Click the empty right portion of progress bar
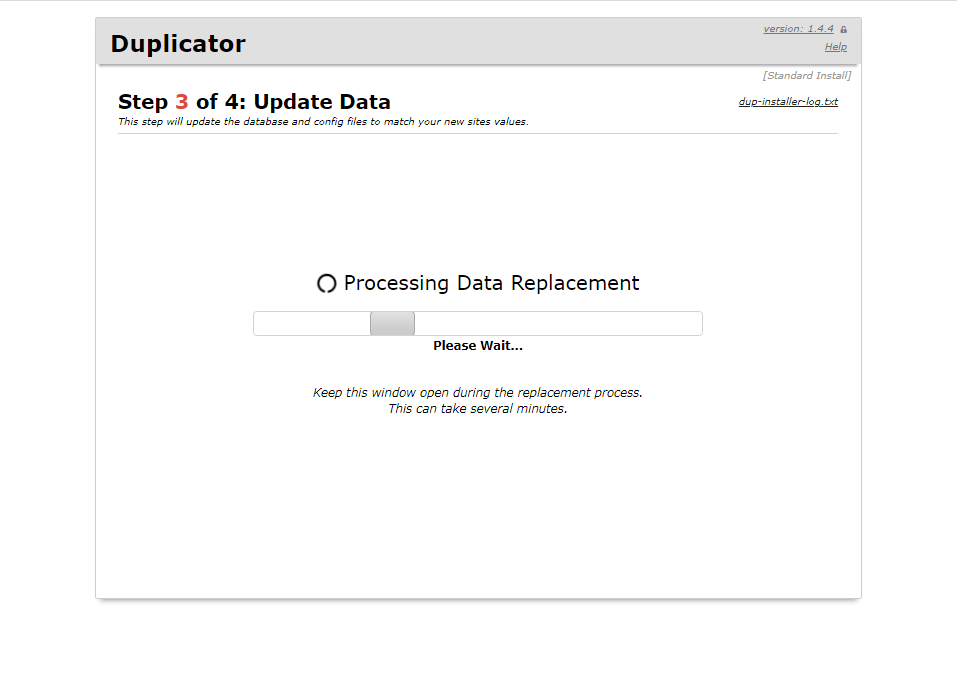This screenshot has width=957, height=691. click(x=560, y=324)
